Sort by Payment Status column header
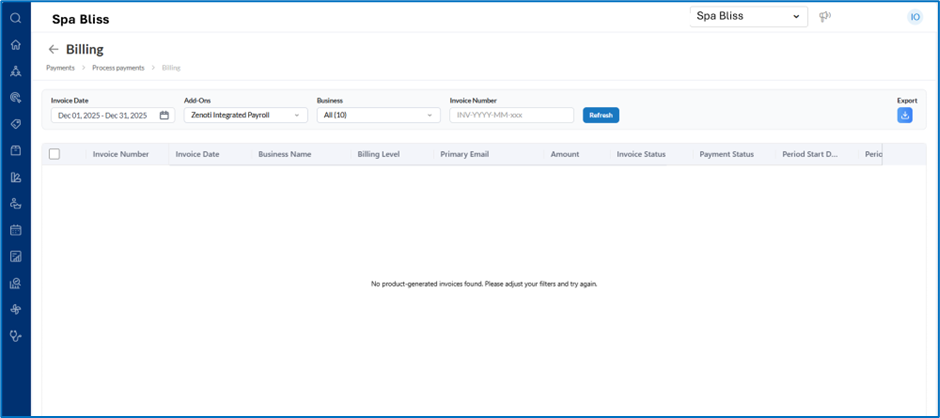This screenshot has height=418, width=940. click(727, 154)
